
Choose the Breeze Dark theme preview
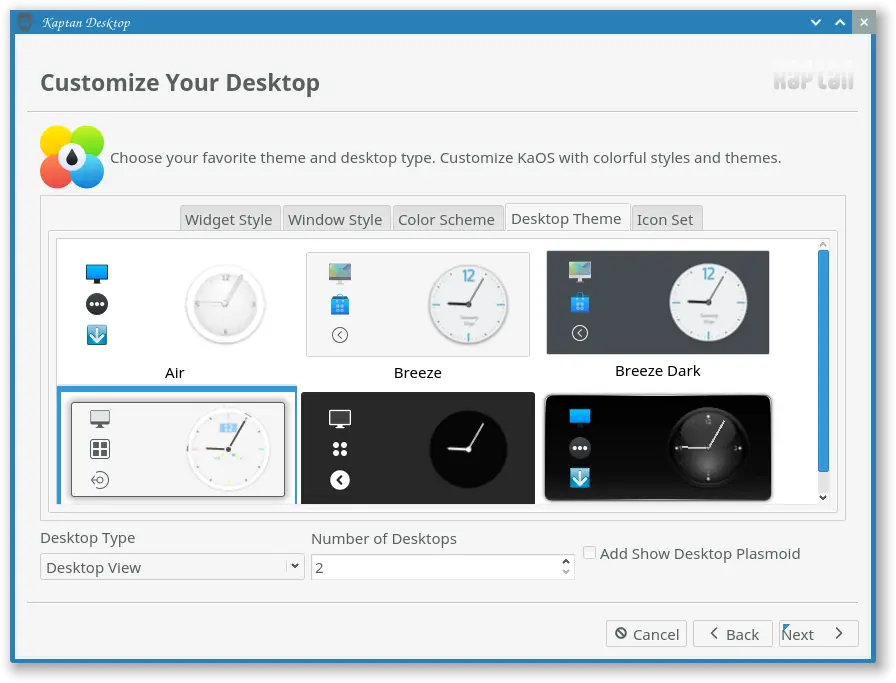[x=658, y=302]
